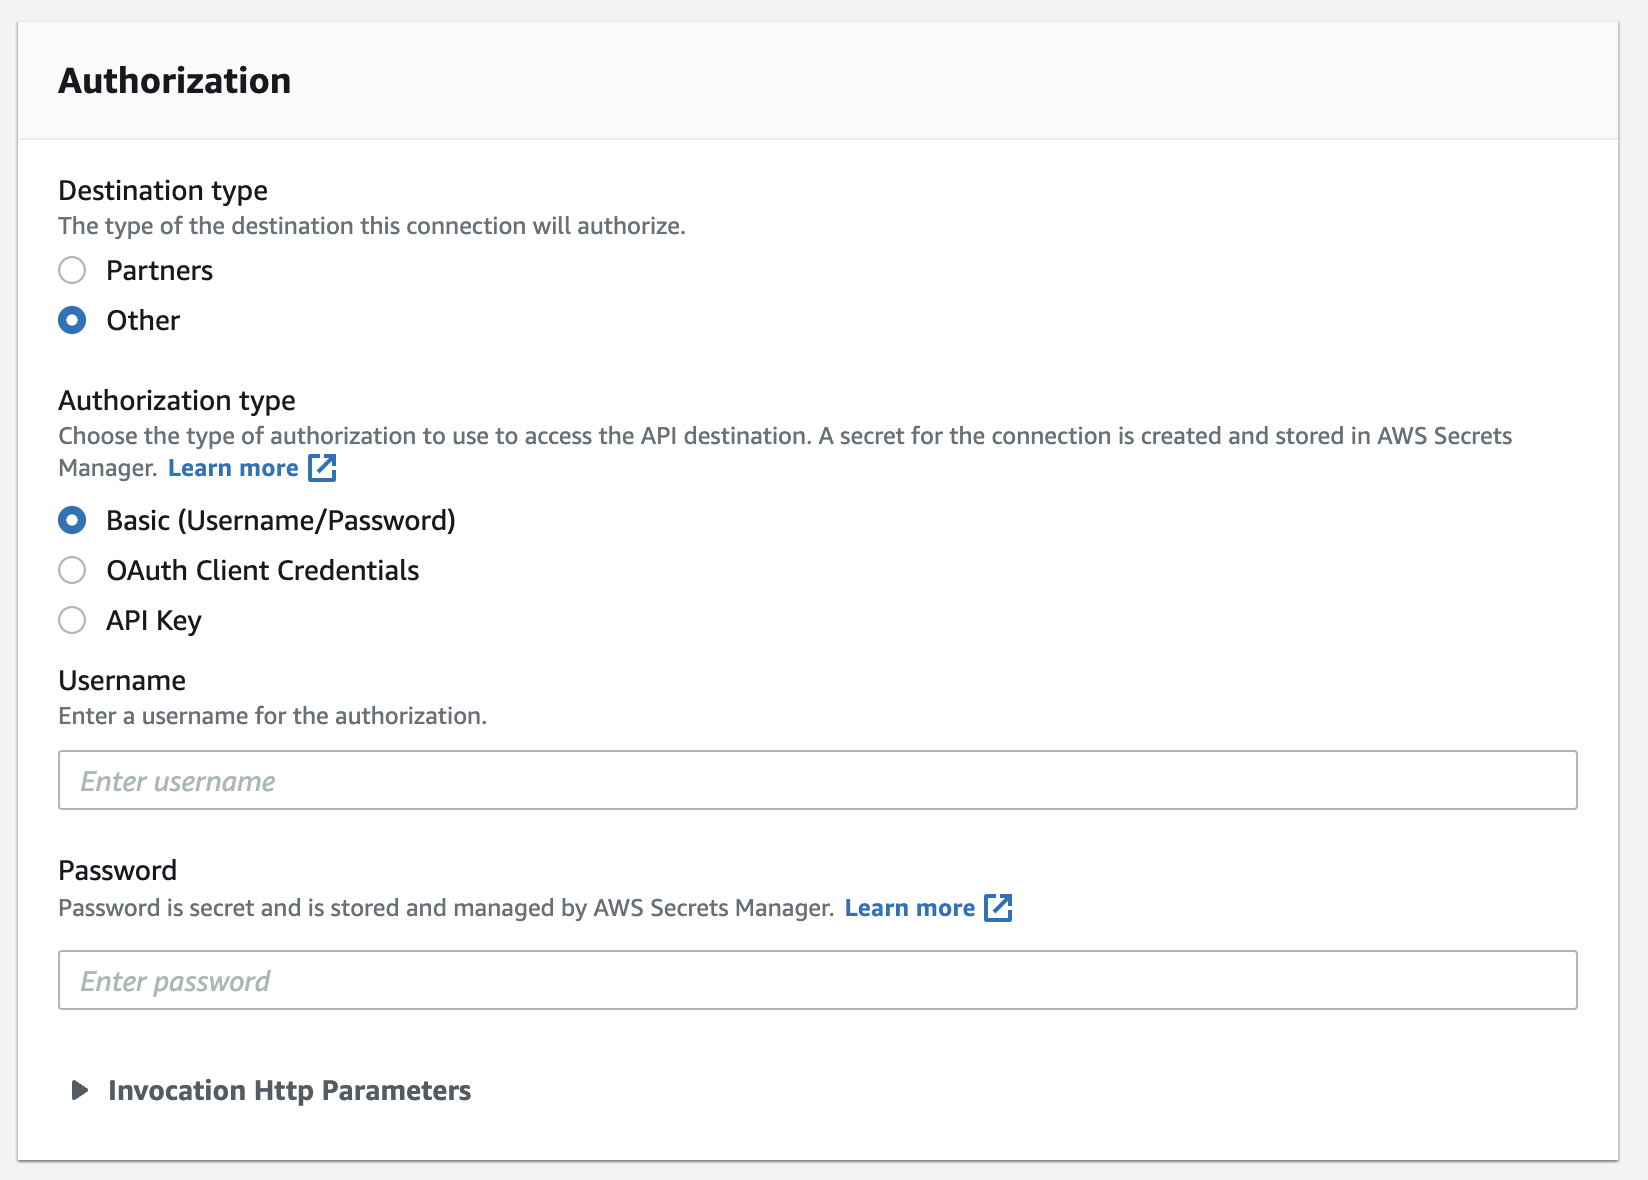The height and width of the screenshot is (1180, 1648).
Task: Click the API Key label text
Action: (x=154, y=620)
